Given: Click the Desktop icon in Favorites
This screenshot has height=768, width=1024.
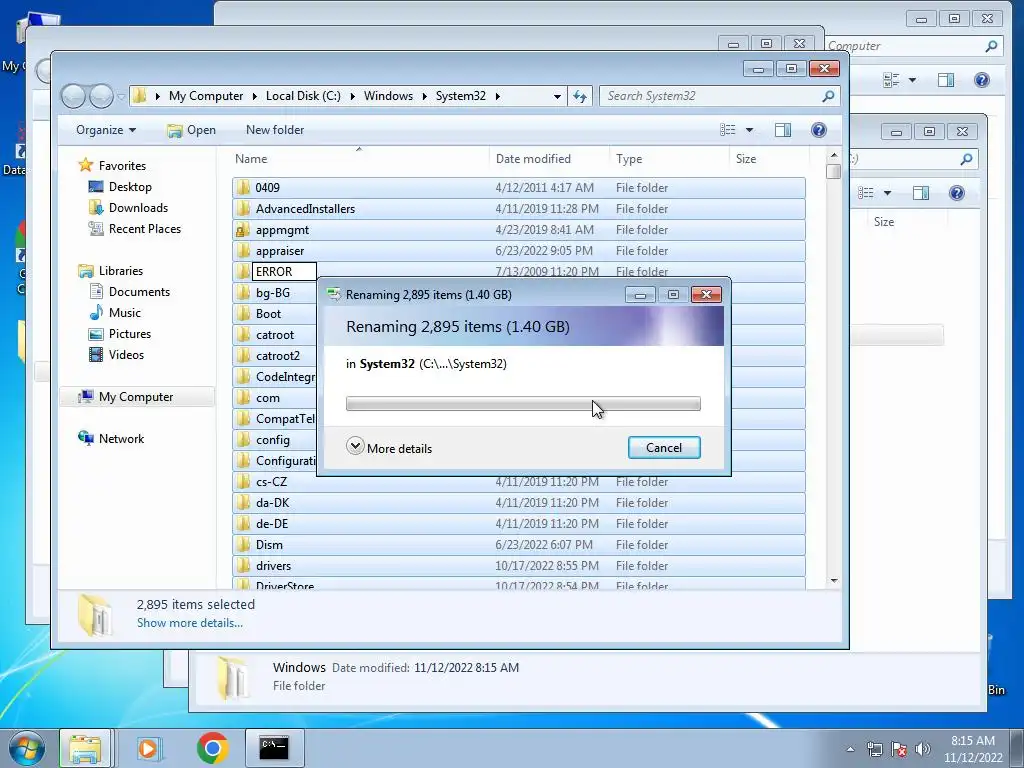Looking at the screenshot, I should coord(96,187).
